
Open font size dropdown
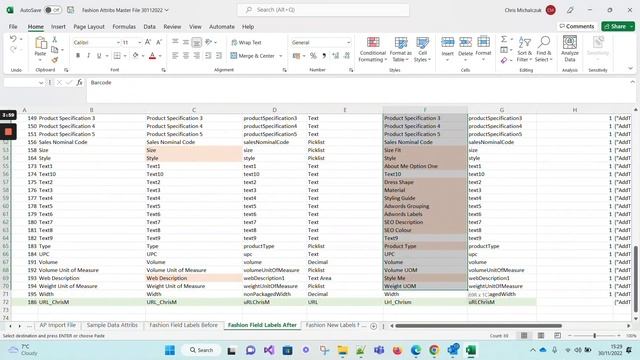pyautogui.click(x=139, y=42)
